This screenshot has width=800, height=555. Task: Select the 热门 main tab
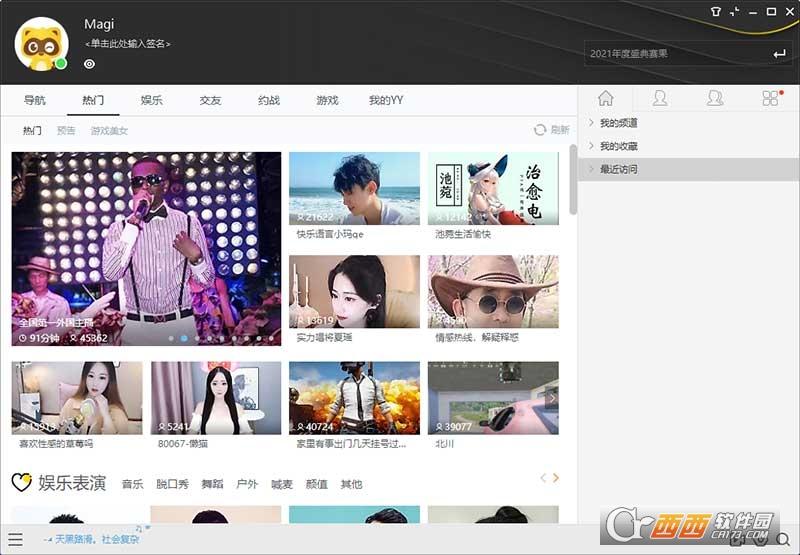[93, 100]
